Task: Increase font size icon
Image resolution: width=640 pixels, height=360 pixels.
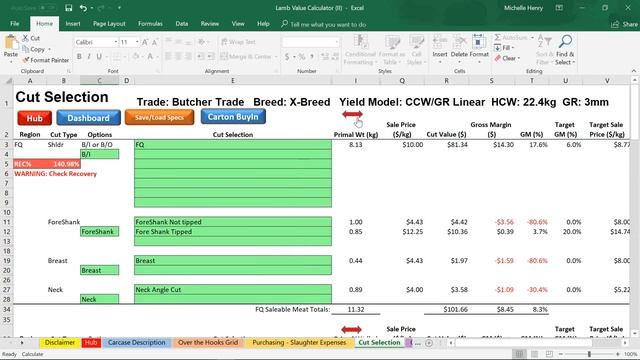Action: (145, 42)
